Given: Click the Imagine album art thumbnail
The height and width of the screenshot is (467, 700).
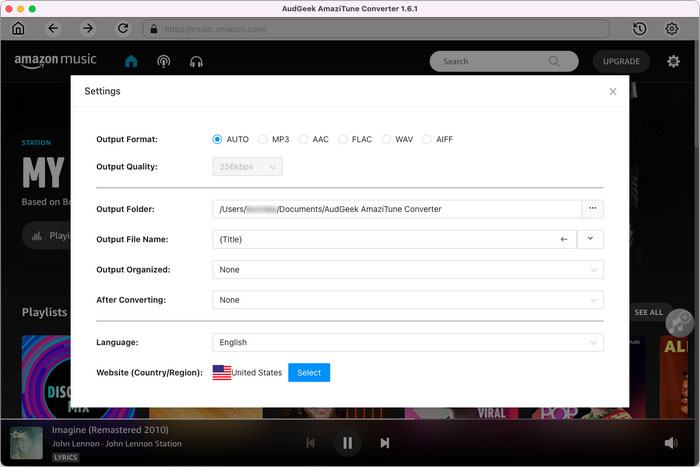Looking at the screenshot, I should click(x=26, y=443).
